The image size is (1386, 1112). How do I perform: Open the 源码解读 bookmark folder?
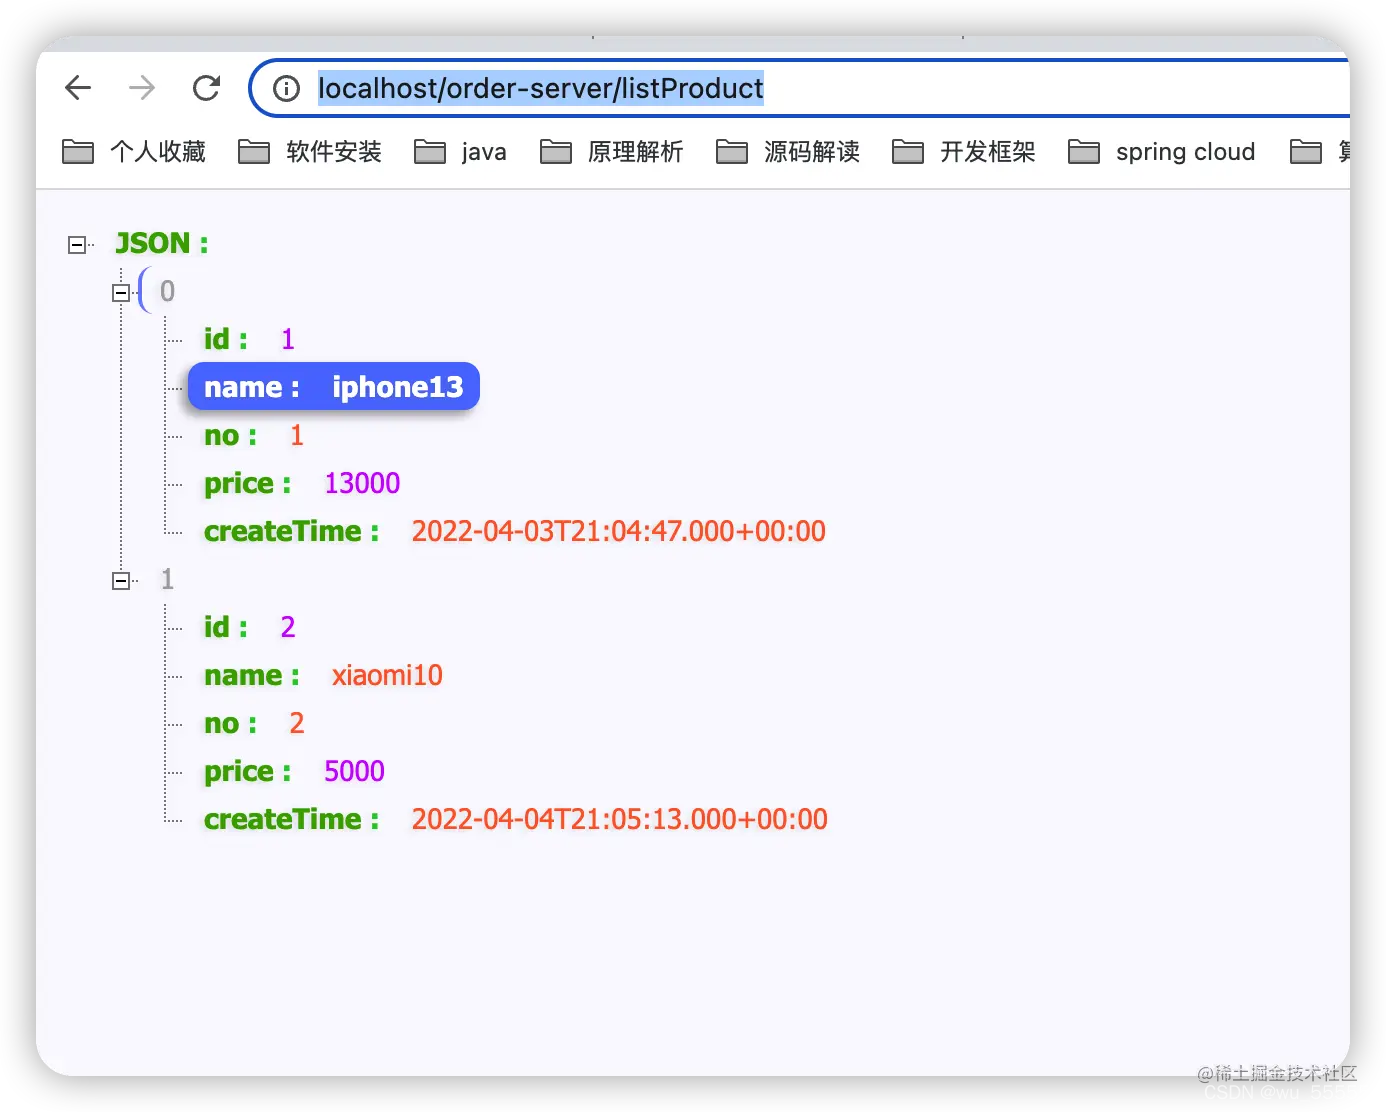point(788,152)
